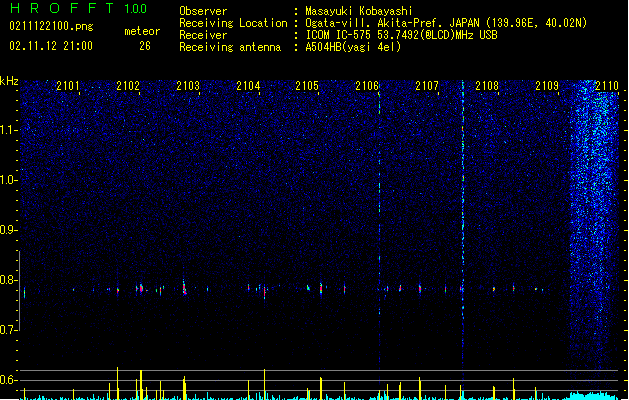629x400 pixels.
Task: Click the 0.6 kHz frequency axis label
Action: [8, 380]
